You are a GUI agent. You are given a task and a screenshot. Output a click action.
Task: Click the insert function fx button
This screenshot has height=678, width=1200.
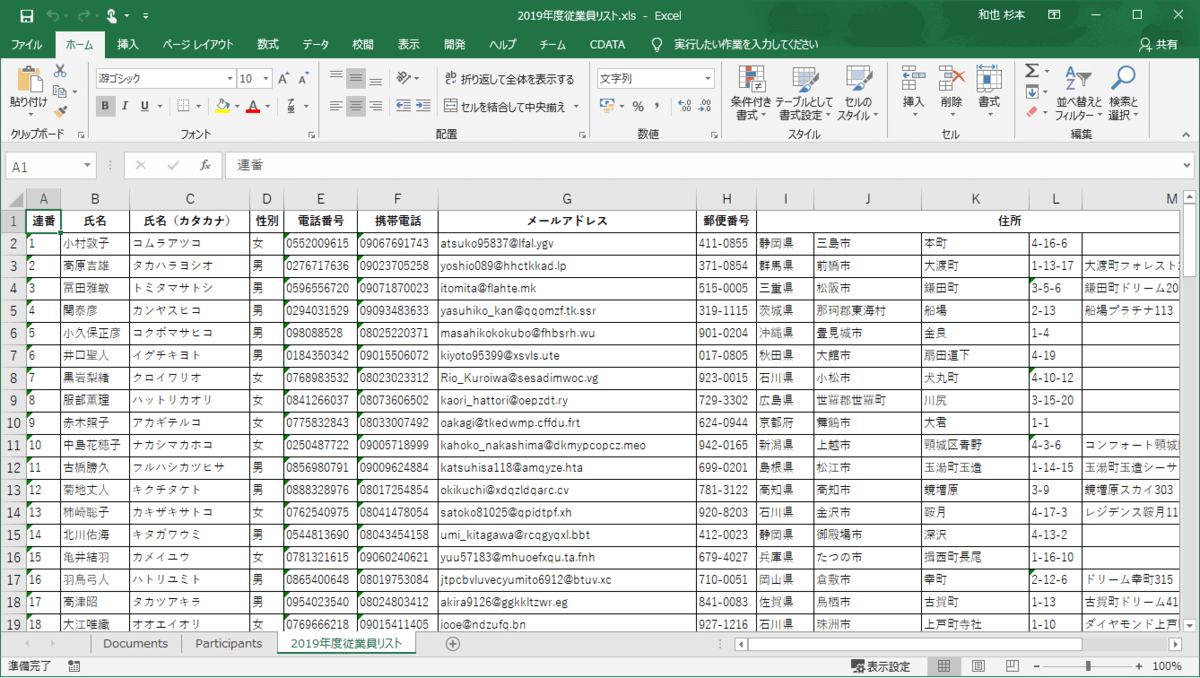(205, 166)
